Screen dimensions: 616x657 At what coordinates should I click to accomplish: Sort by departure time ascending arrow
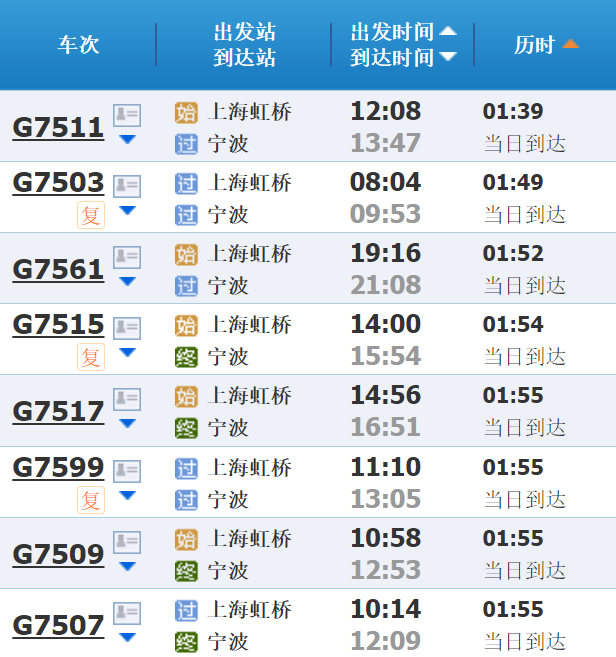coord(448,31)
